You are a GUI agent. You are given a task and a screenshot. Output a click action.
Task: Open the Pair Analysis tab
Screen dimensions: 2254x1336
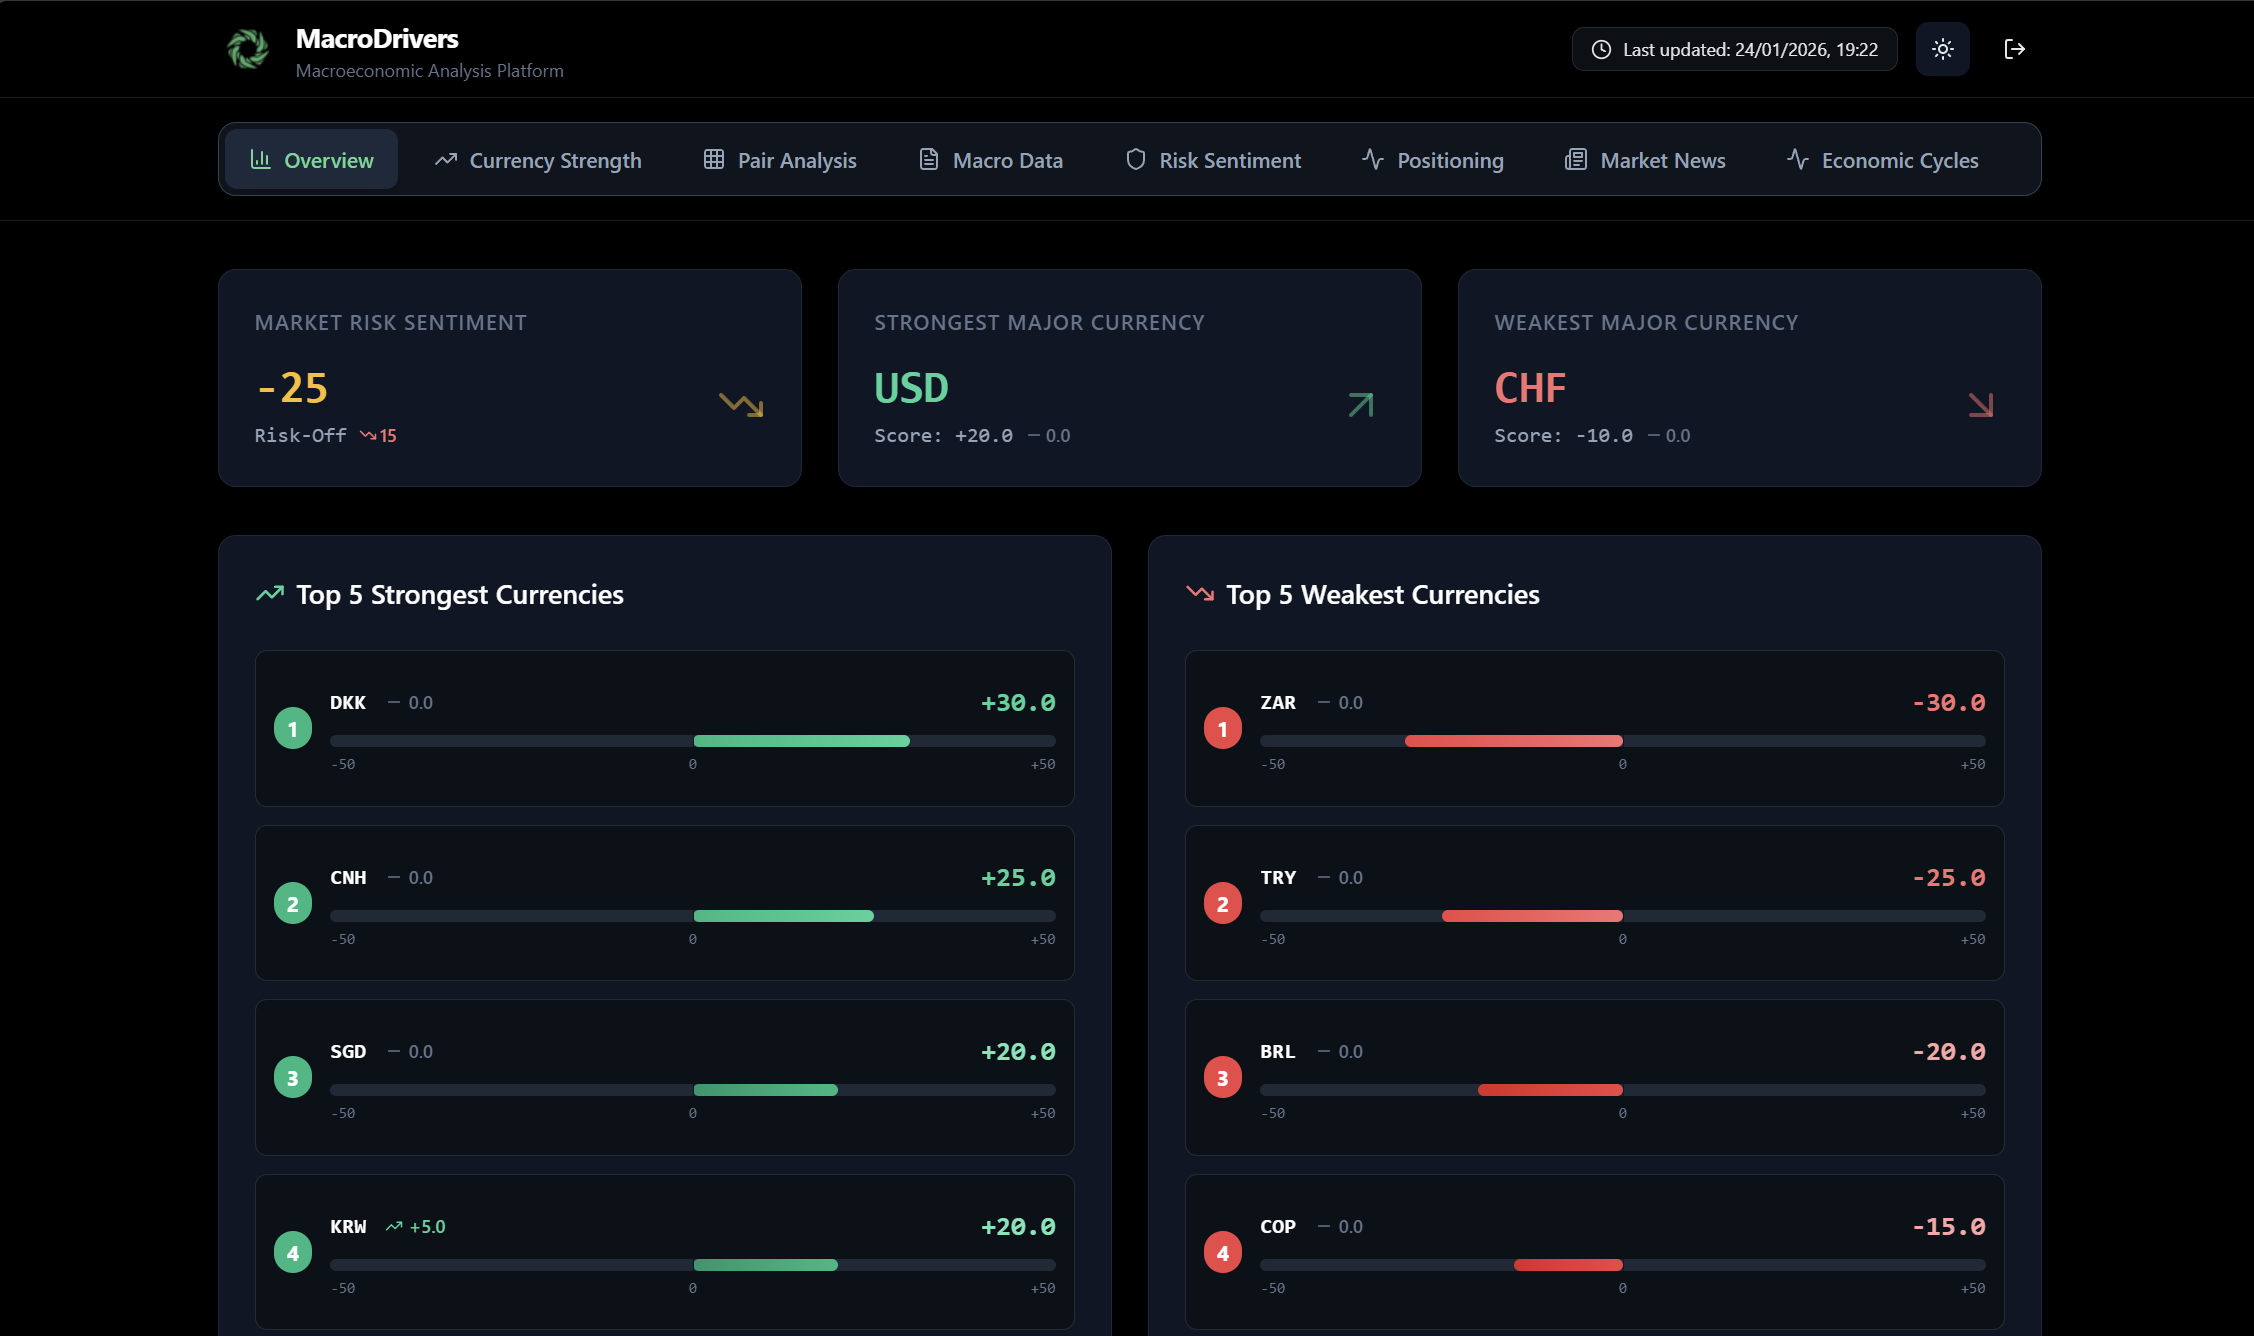pos(780,160)
